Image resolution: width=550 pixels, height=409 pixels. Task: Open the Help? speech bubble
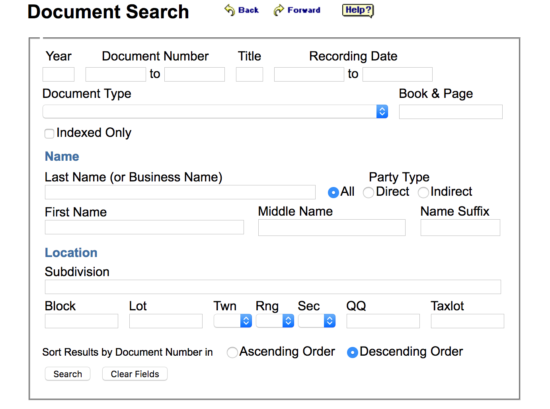[x=358, y=10]
